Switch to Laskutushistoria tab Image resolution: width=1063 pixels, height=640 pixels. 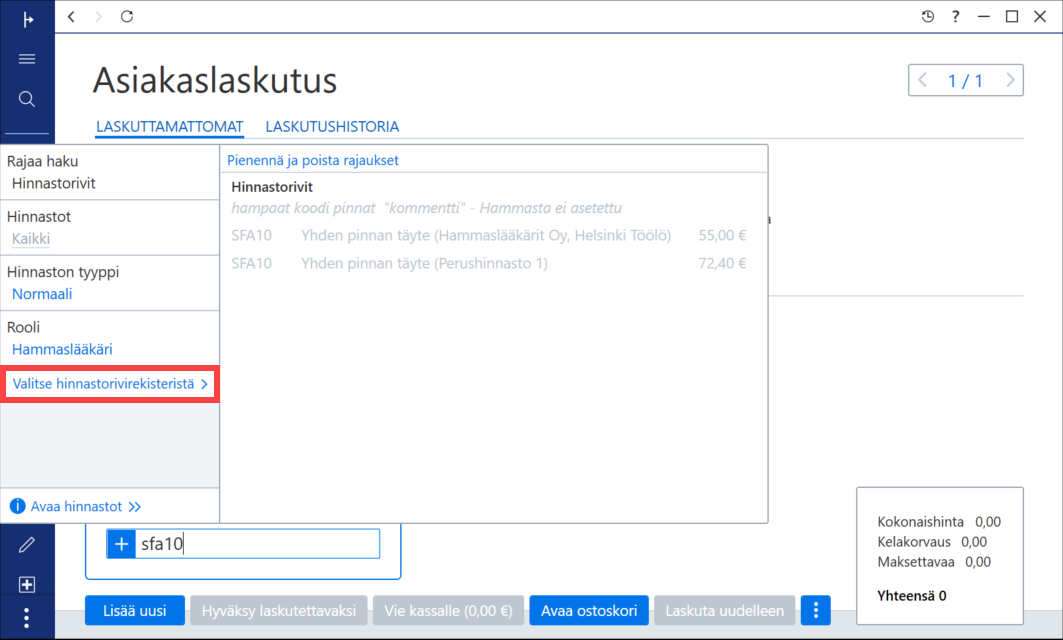pyautogui.click(x=332, y=127)
